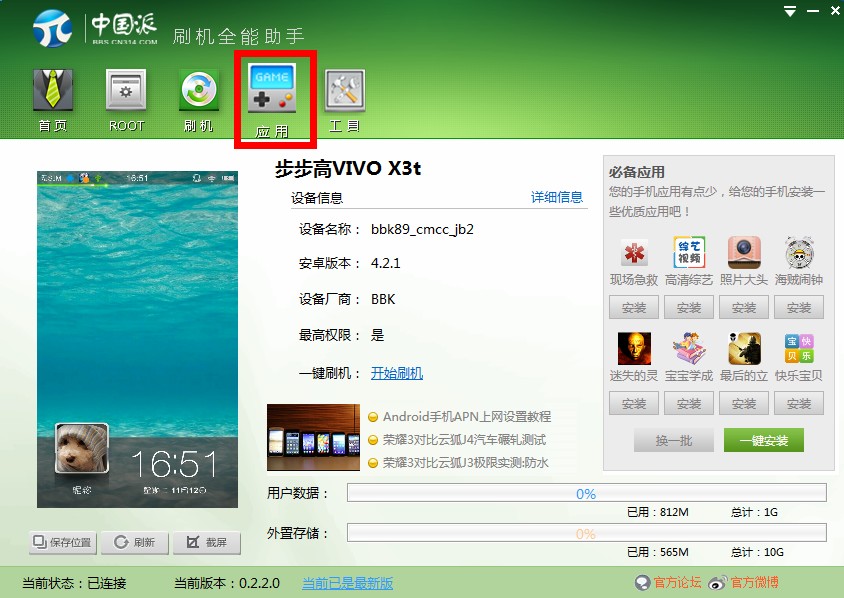Click the 照片大头 camera app icon

click(744, 252)
